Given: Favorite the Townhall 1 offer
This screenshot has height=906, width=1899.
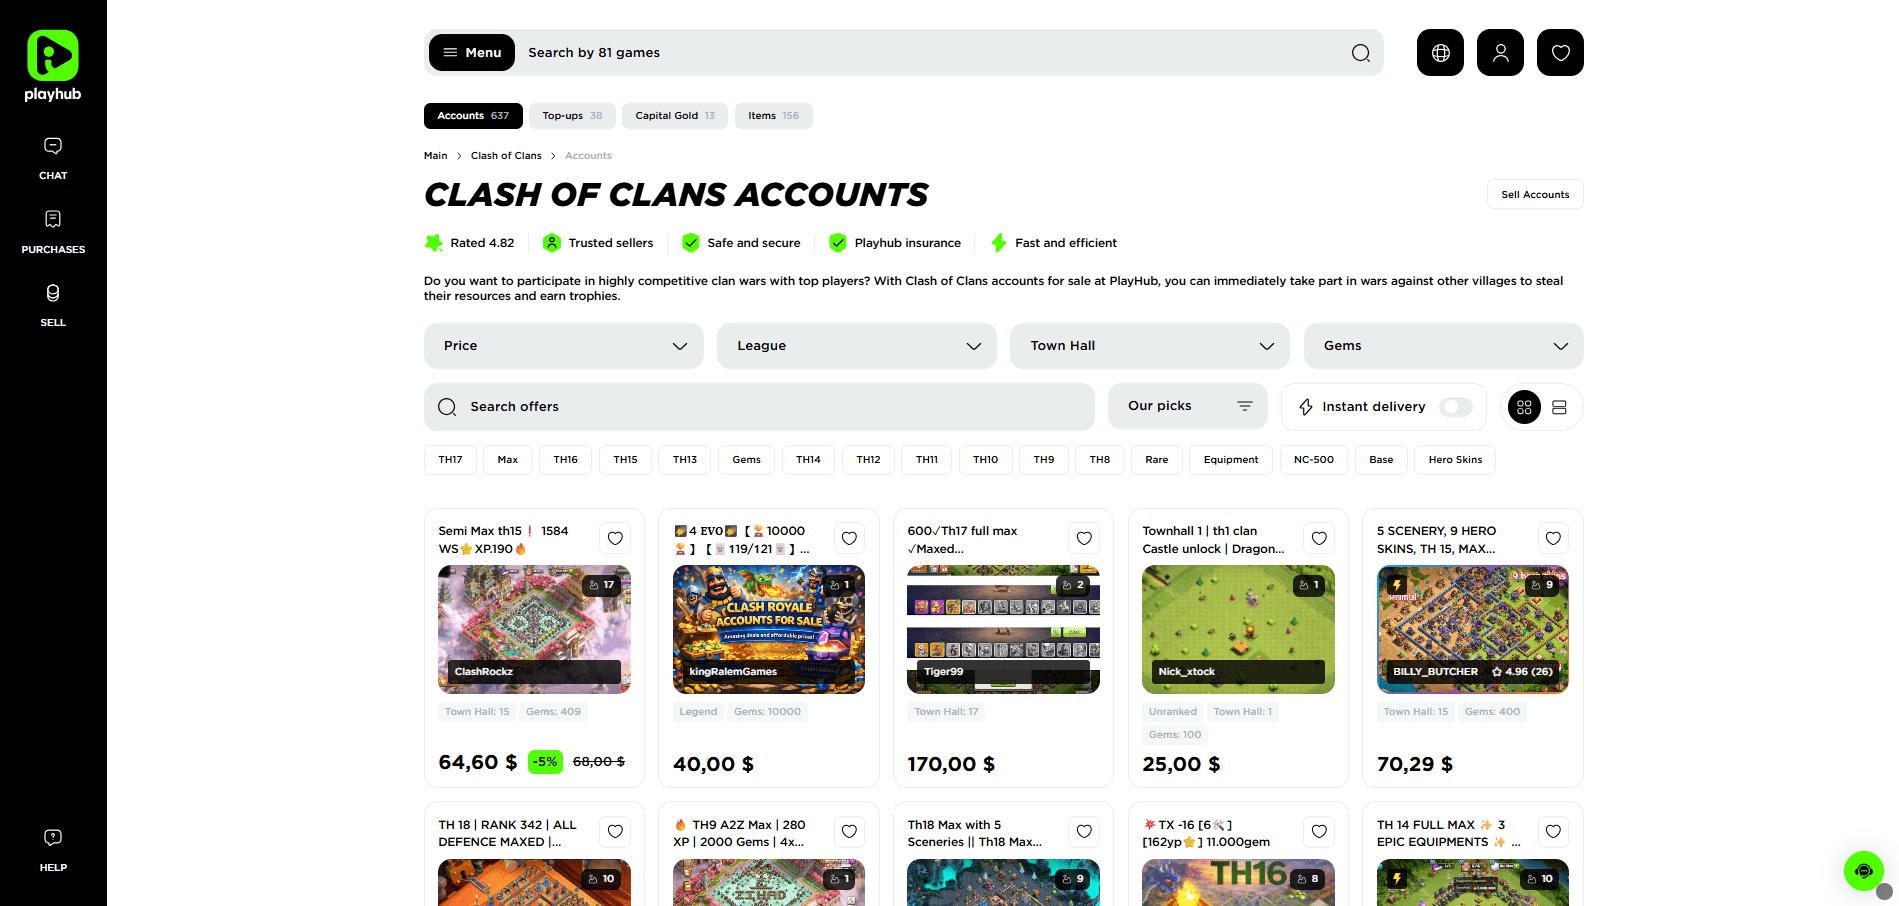Looking at the screenshot, I should [1319, 538].
